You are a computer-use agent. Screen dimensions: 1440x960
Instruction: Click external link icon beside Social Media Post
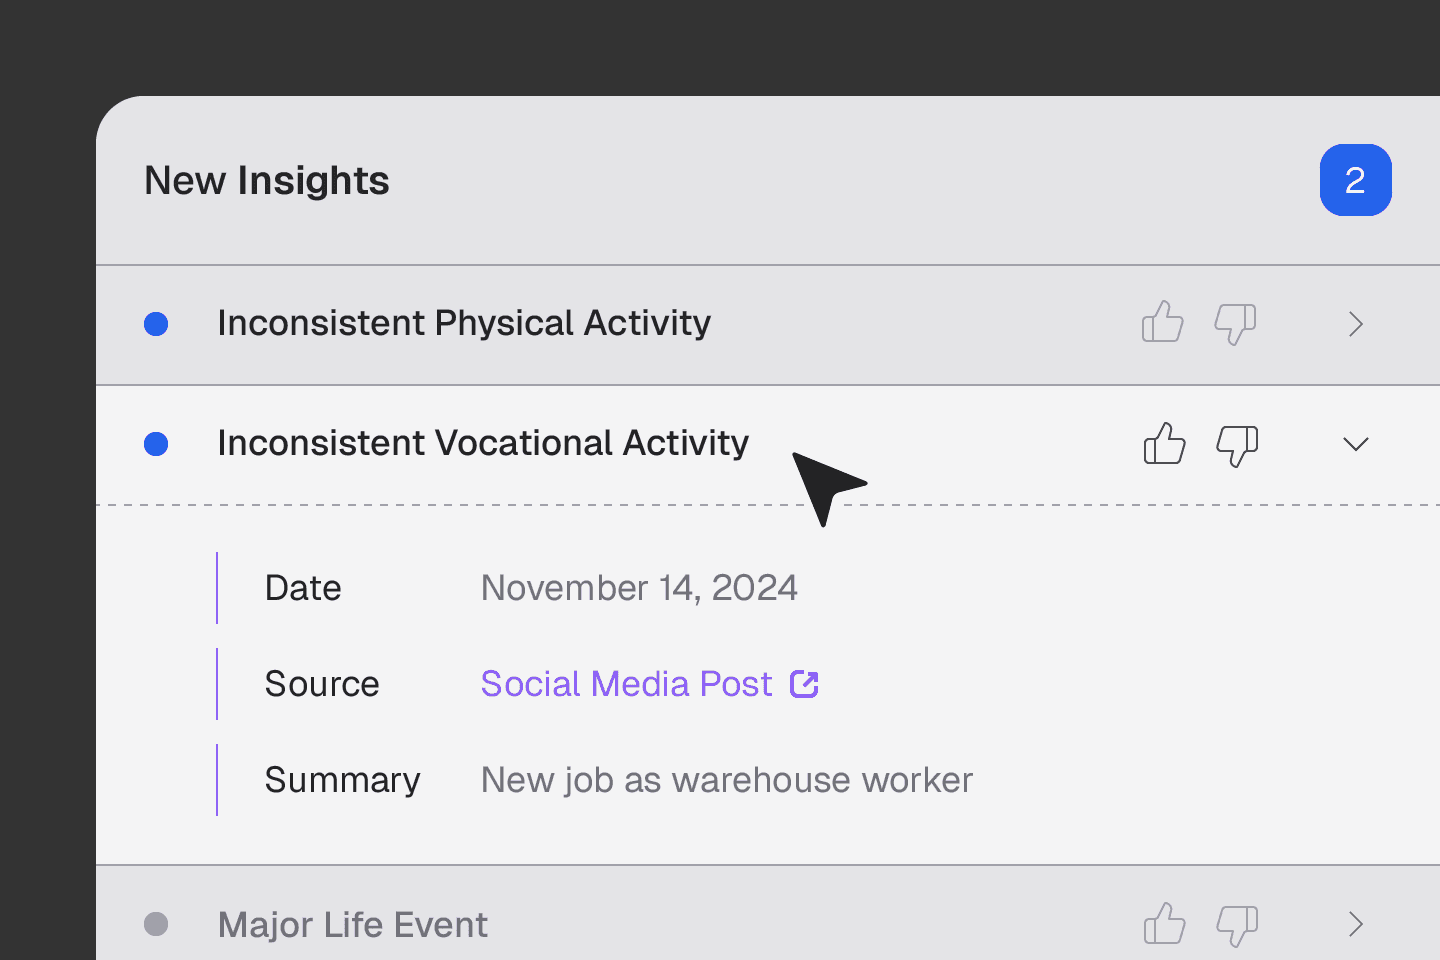(804, 684)
